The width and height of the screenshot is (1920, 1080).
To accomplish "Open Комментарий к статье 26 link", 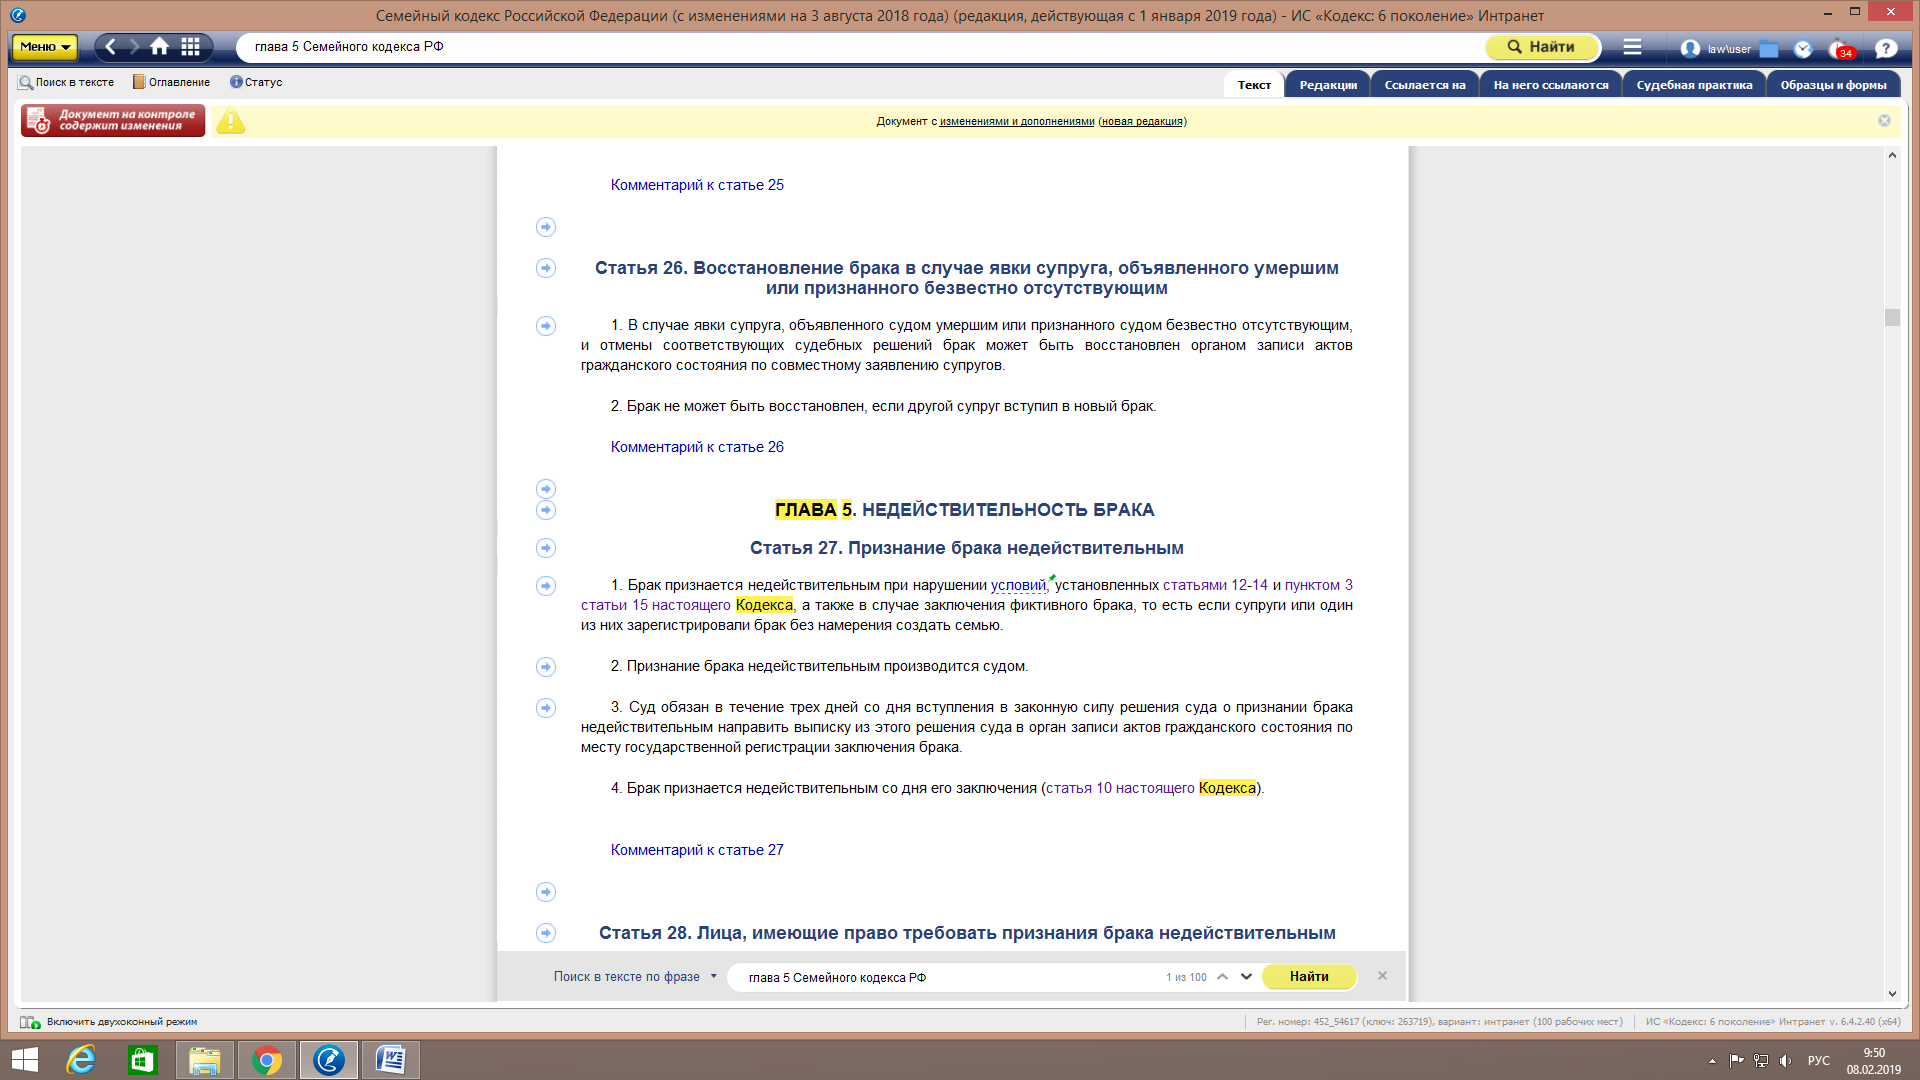I will (x=697, y=447).
